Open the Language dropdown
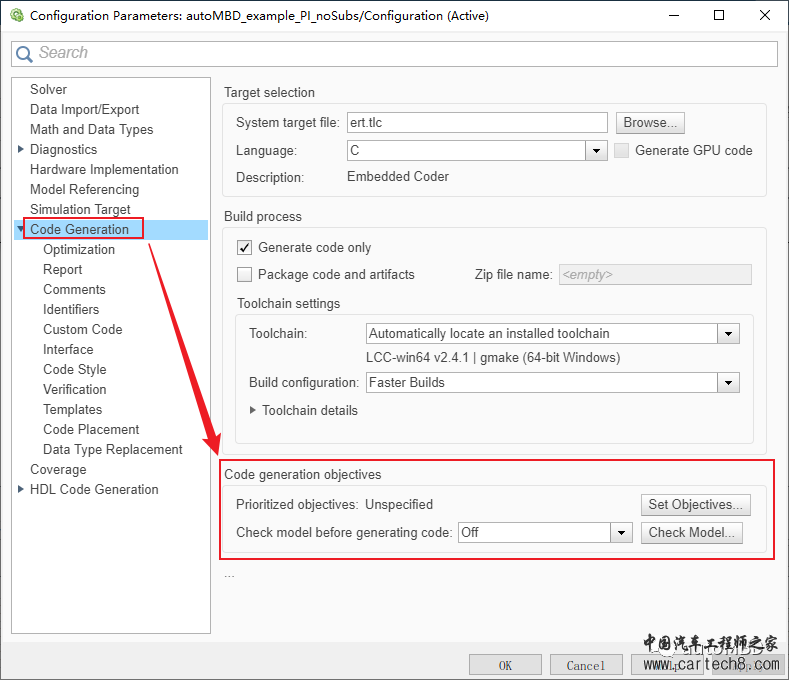Viewport: 789px width, 680px height. (596, 150)
